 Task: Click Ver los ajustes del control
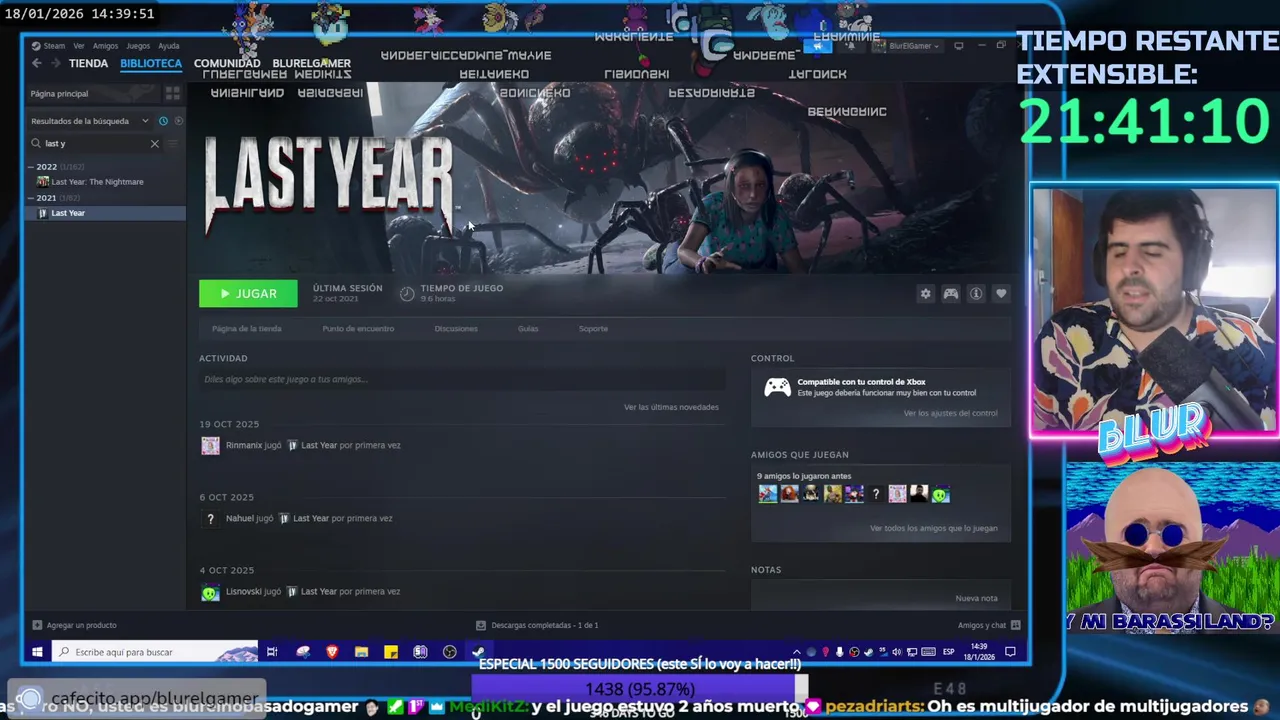click(x=950, y=413)
